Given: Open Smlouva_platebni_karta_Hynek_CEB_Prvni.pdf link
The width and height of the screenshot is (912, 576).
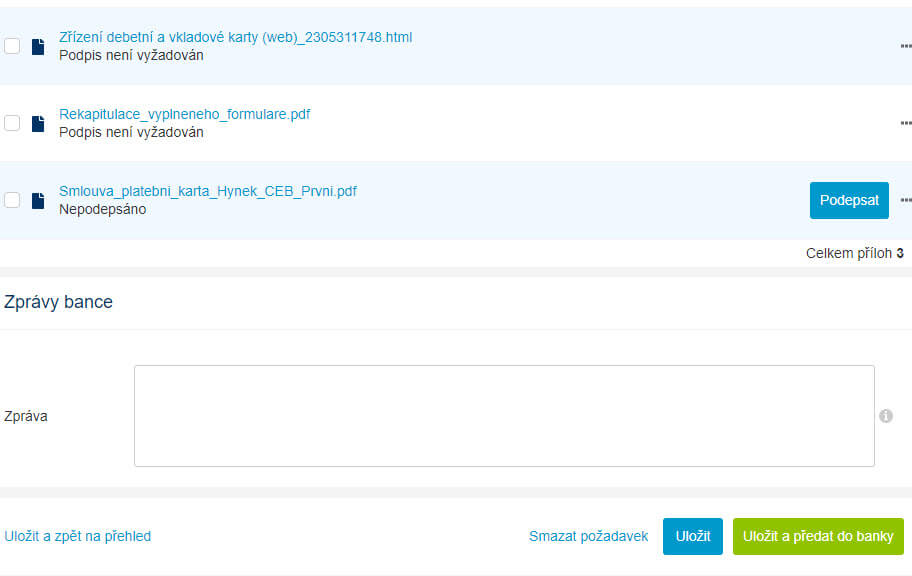Looking at the screenshot, I should point(208,191).
